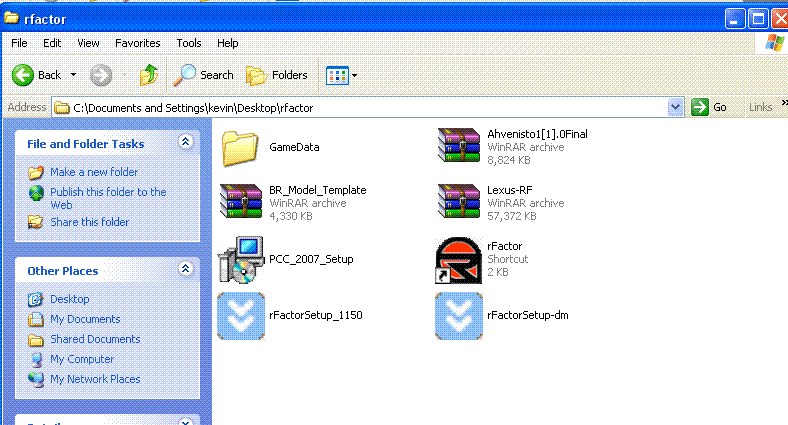Collapse the Other Places panel
This screenshot has height=425, width=788.
tap(185, 269)
